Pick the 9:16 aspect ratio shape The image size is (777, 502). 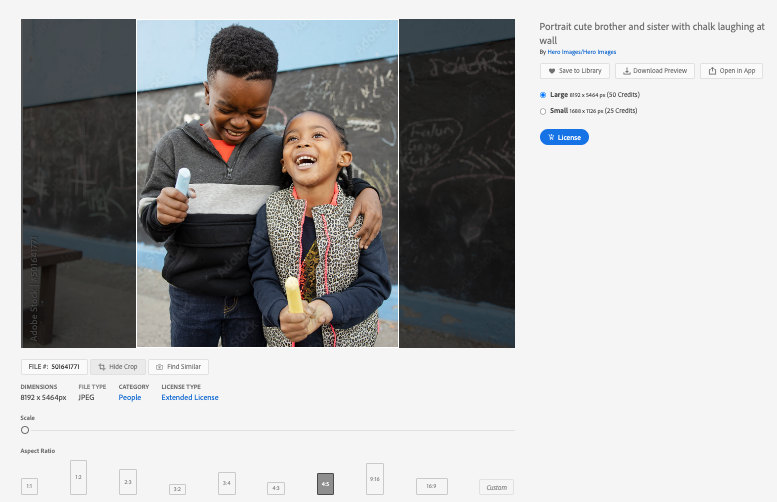[375, 479]
